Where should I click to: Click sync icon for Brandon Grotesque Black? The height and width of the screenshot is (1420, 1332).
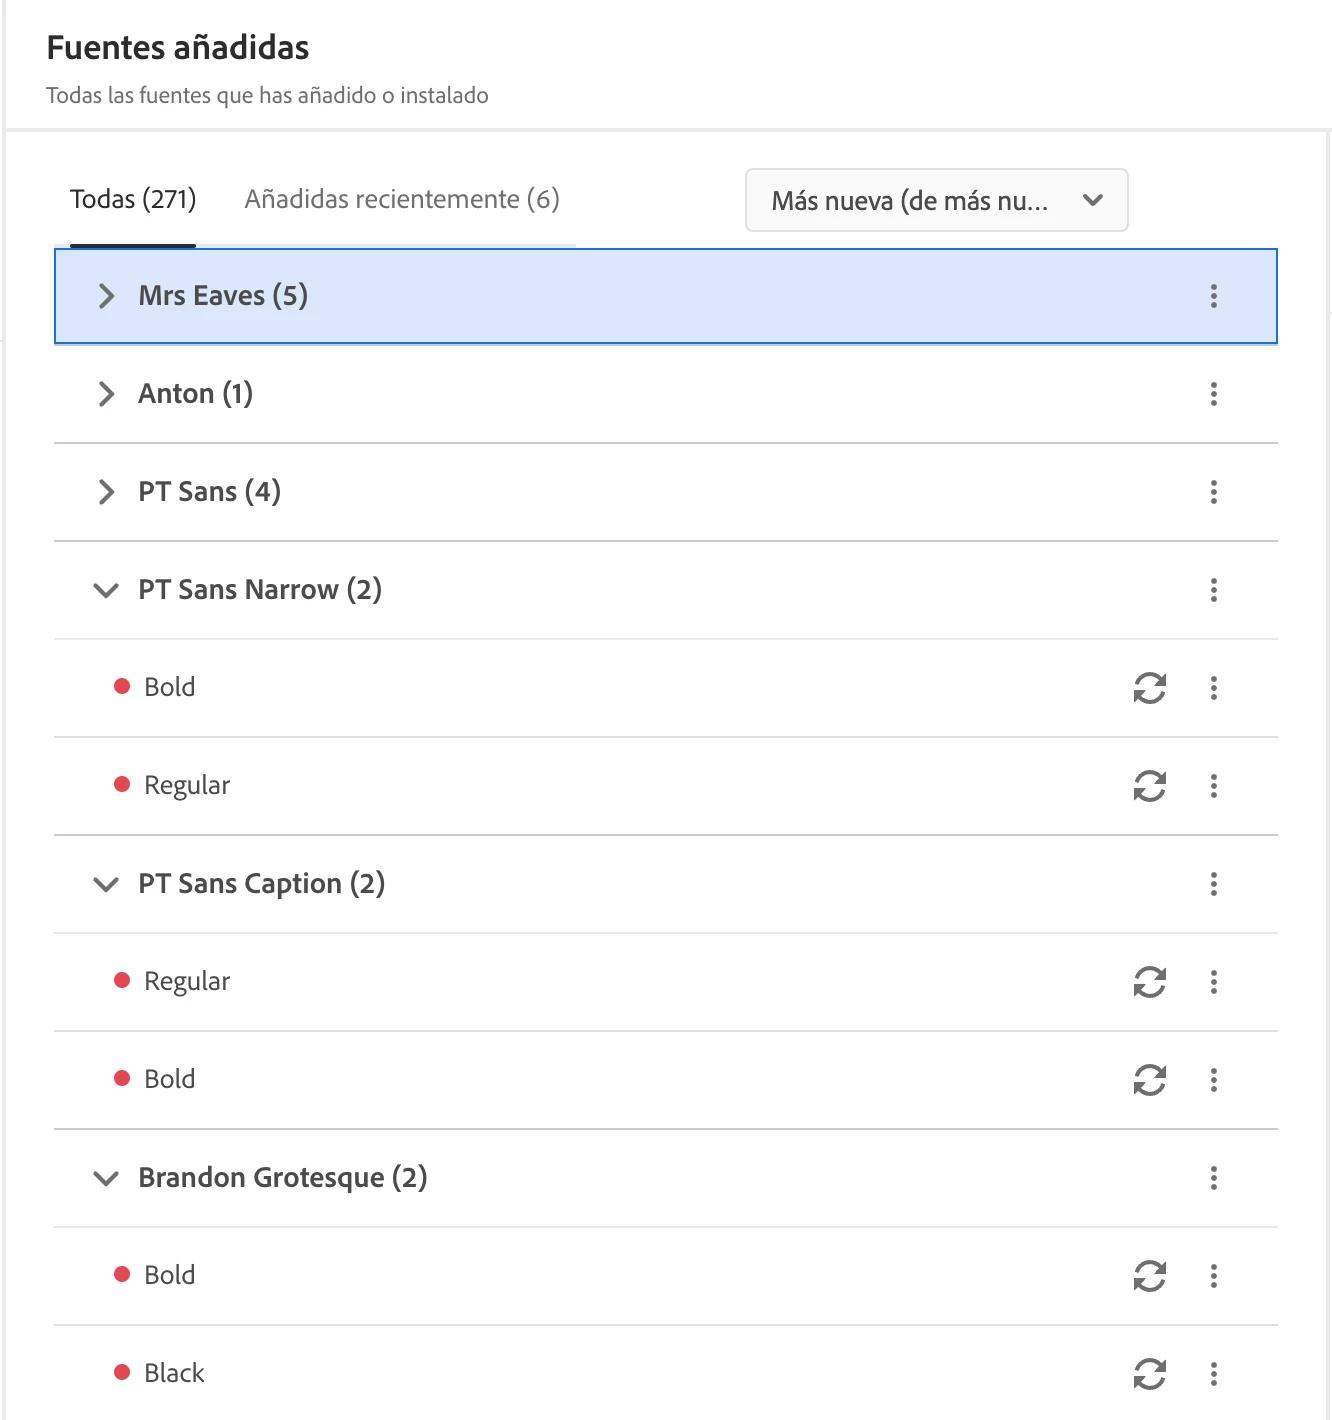(x=1150, y=1374)
